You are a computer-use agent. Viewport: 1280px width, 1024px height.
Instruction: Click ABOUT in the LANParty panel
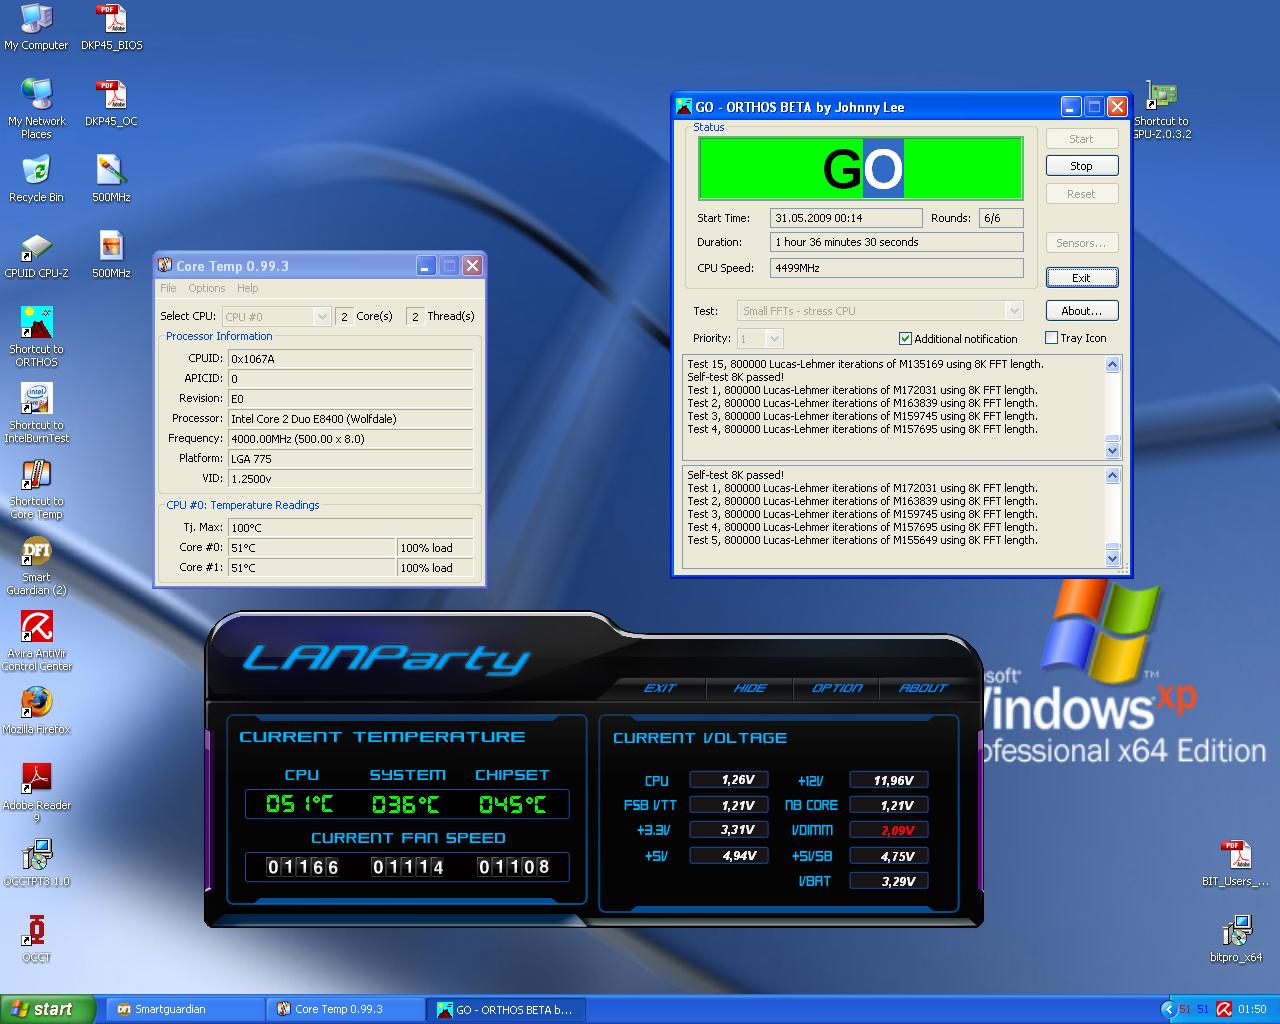(x=923, y=688)
